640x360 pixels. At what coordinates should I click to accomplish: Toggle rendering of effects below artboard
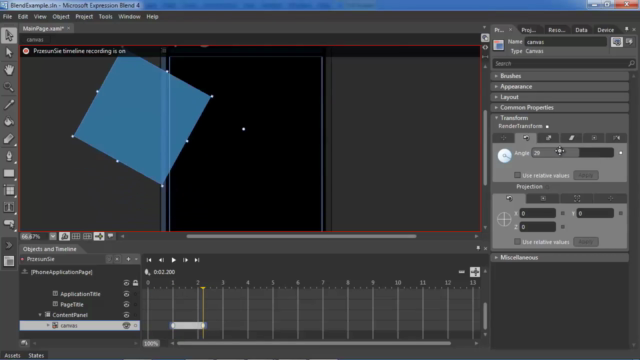click(64, 236)
